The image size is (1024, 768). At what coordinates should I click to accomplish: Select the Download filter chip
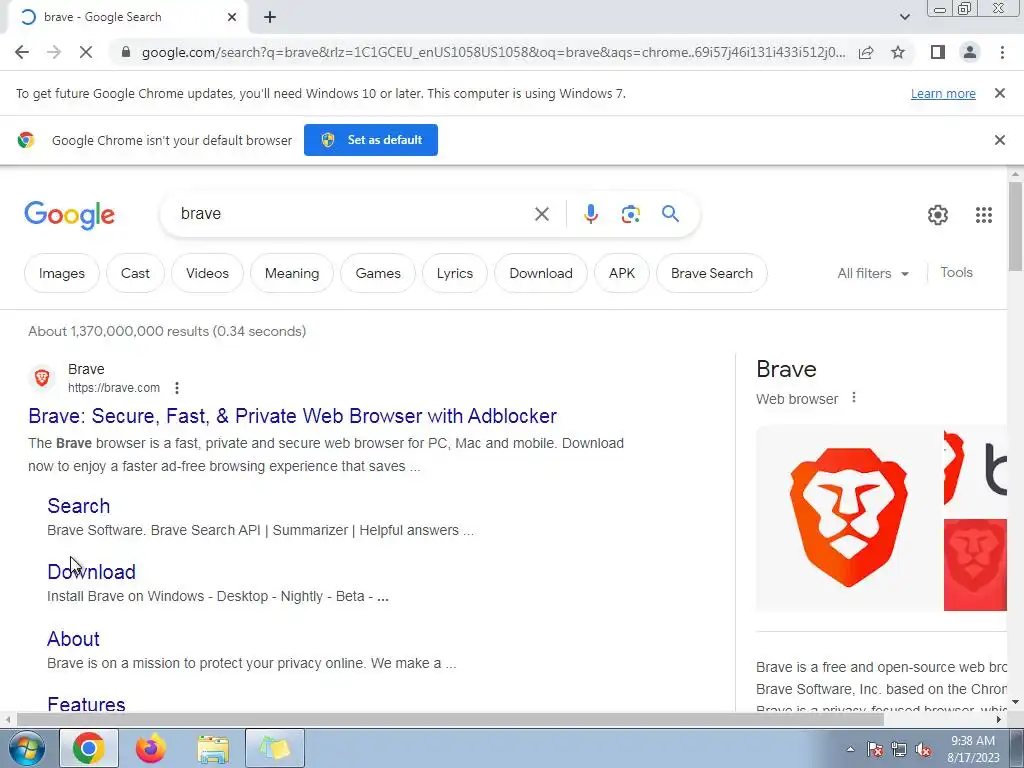[x=541, y=273]
